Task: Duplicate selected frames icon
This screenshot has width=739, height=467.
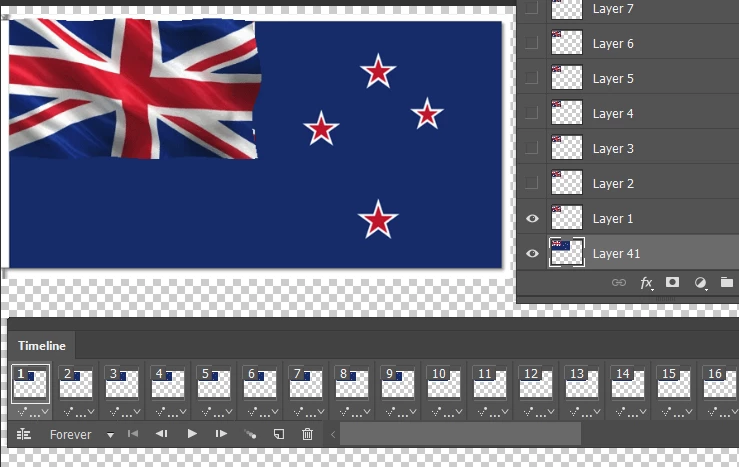Action: coord(279,434)
